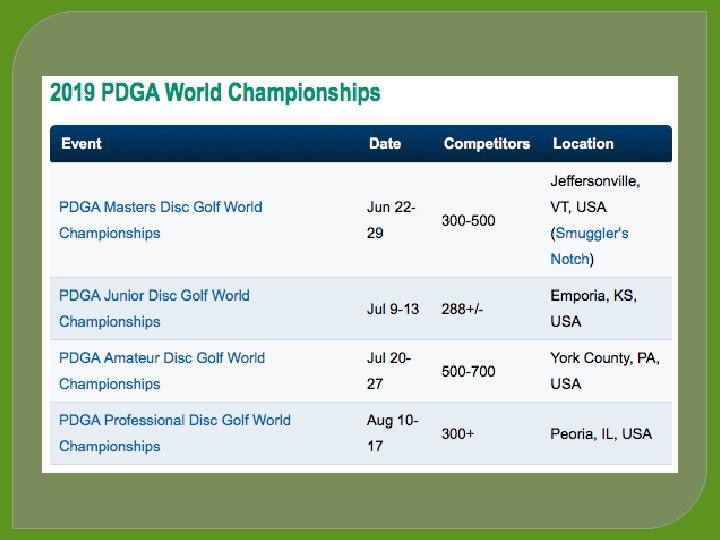Click the Peoria, IL, USA location
The width and height of the screenshot is (720, 540).
coord(600,433)
